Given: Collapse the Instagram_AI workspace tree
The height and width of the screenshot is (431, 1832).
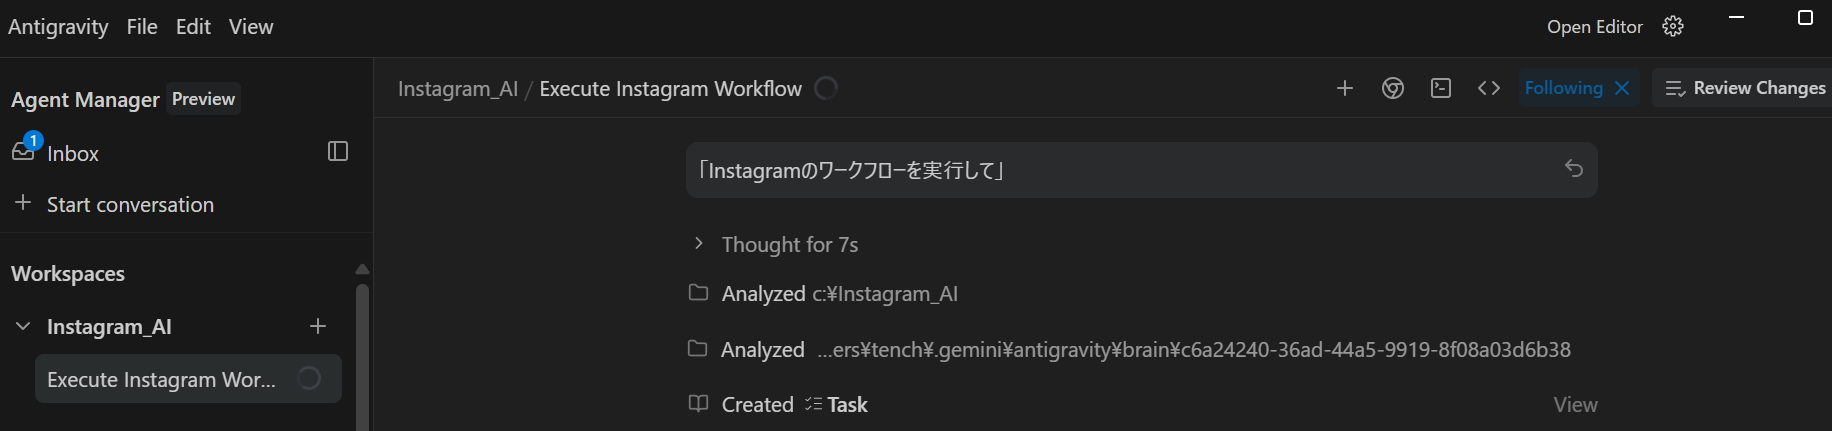Looking at the screenshot, I should [23, 326].
